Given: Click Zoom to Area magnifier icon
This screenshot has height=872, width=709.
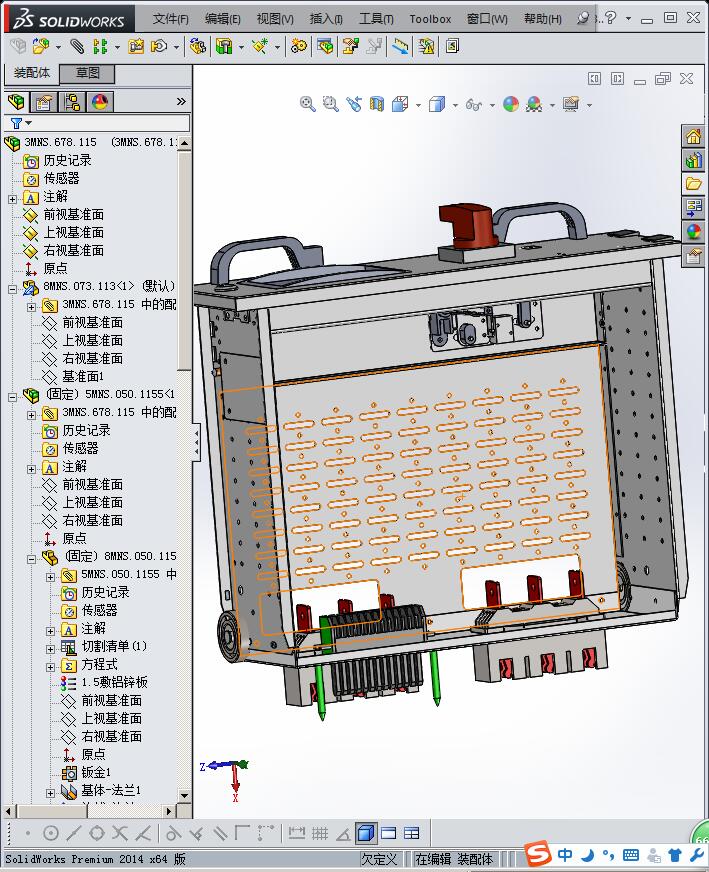Looking at the screenshot, I should (330, 104).
